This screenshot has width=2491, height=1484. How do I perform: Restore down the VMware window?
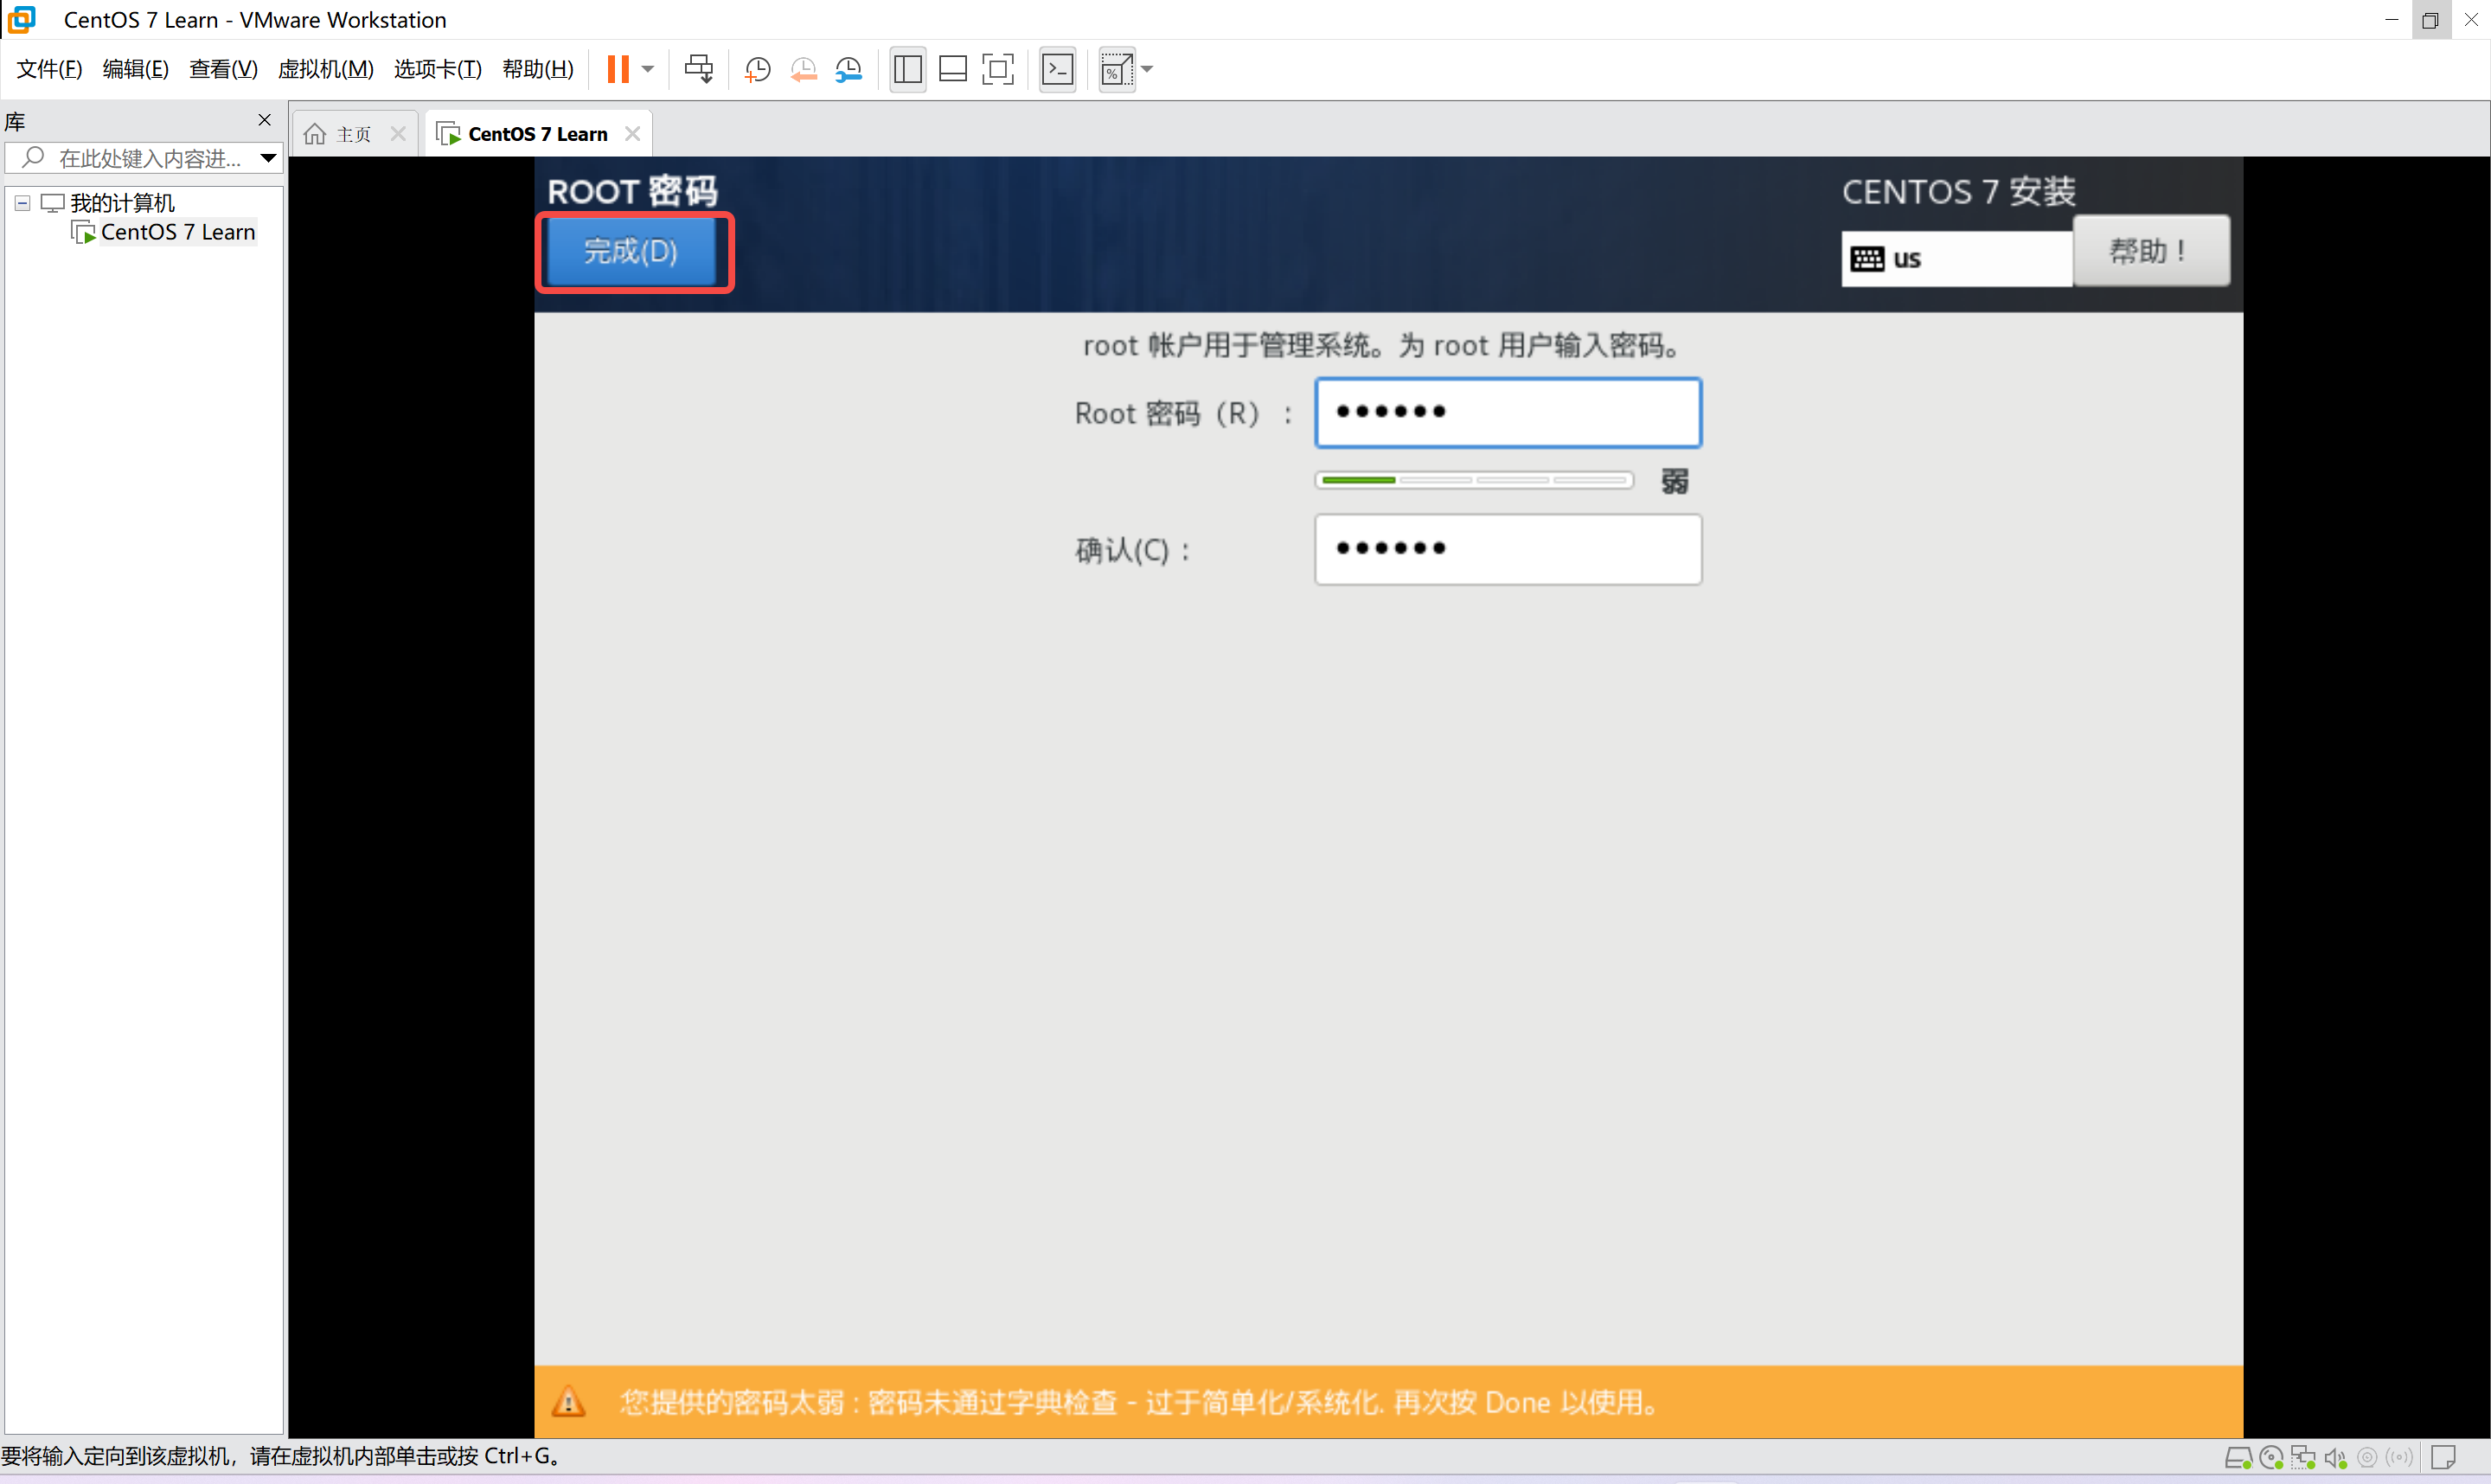[2430, 19]
